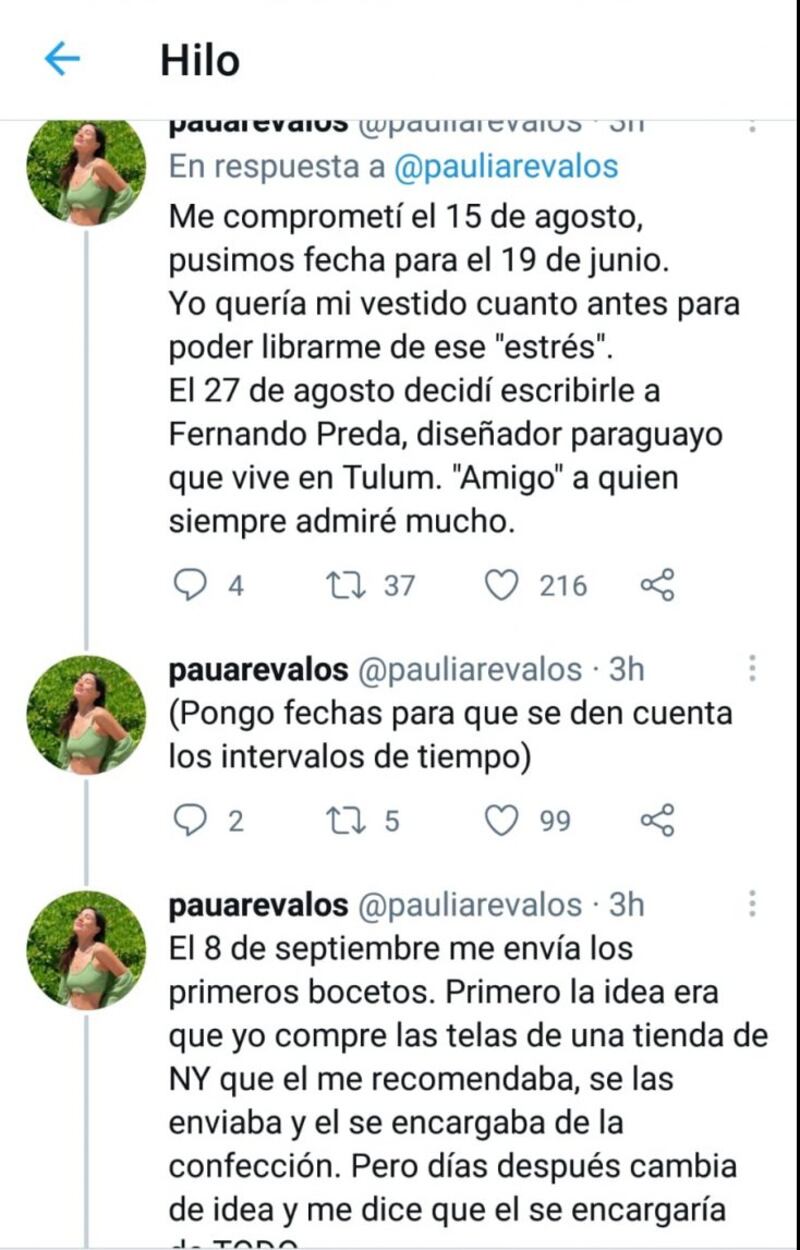Share the 'Pongo fechas' tweet
This screenshot has width=800, height=1250.
657,821
